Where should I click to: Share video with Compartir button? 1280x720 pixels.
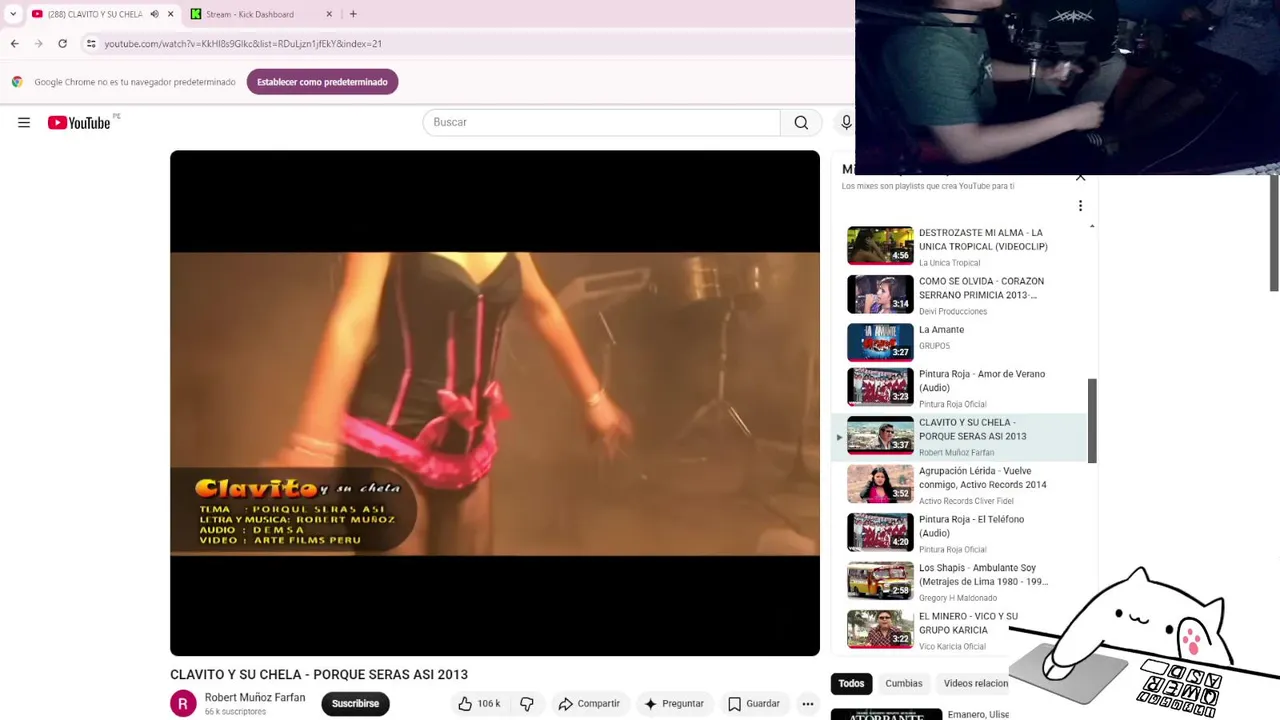pos(589,704)
